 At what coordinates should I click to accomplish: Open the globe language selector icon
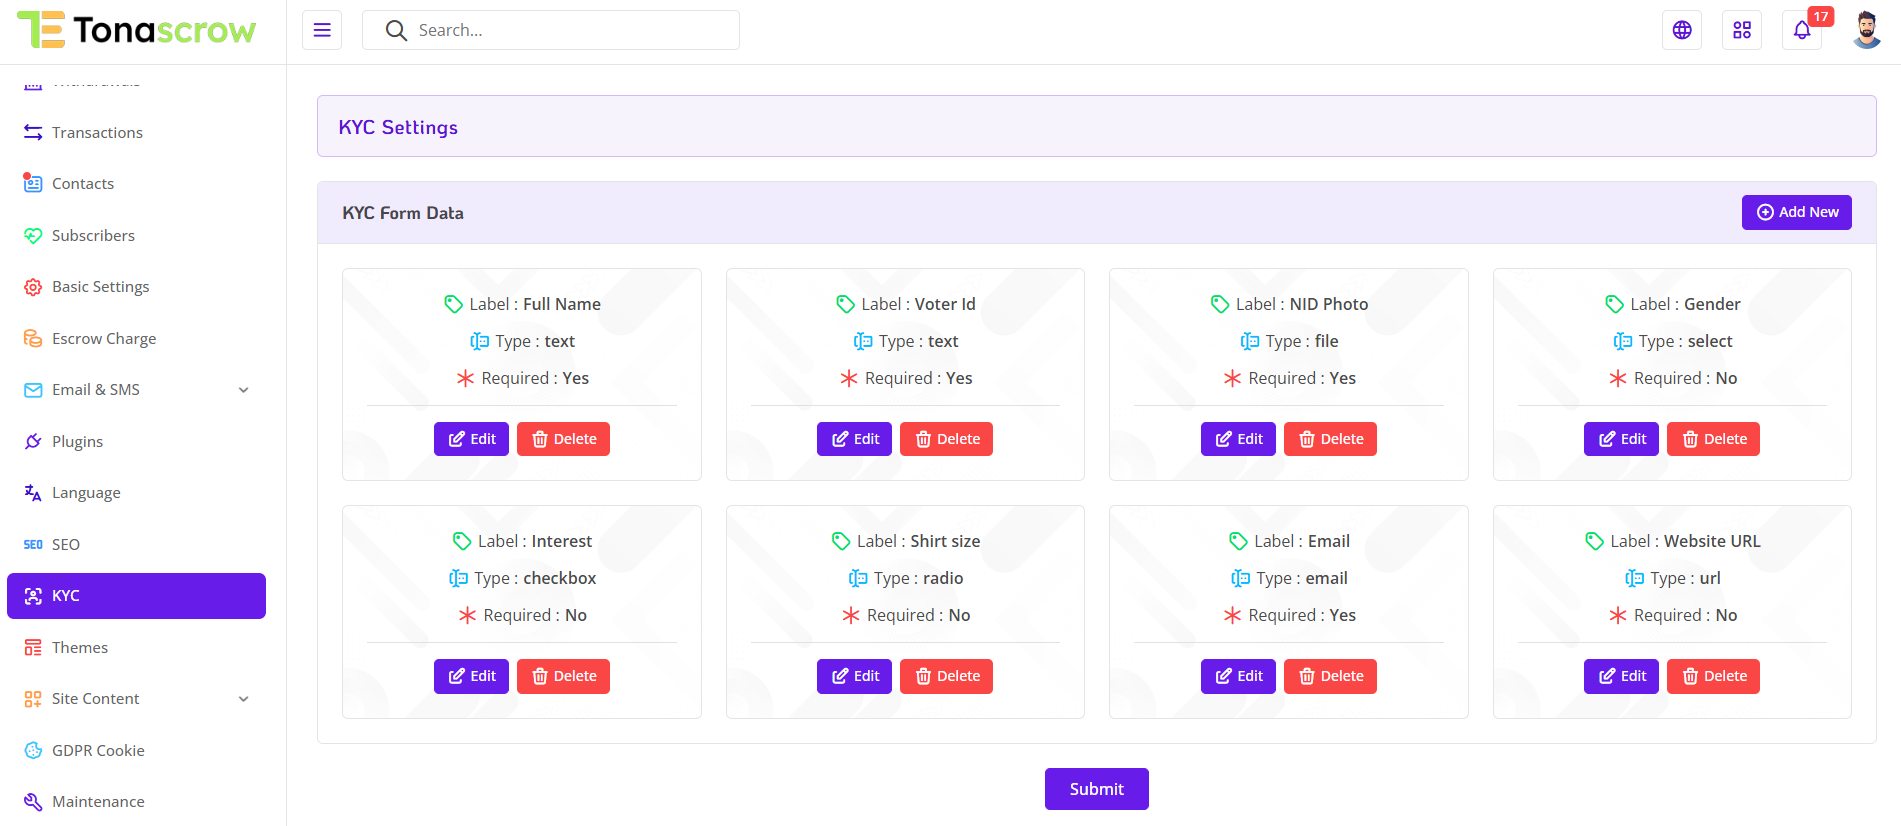(x=1682, y=30)
